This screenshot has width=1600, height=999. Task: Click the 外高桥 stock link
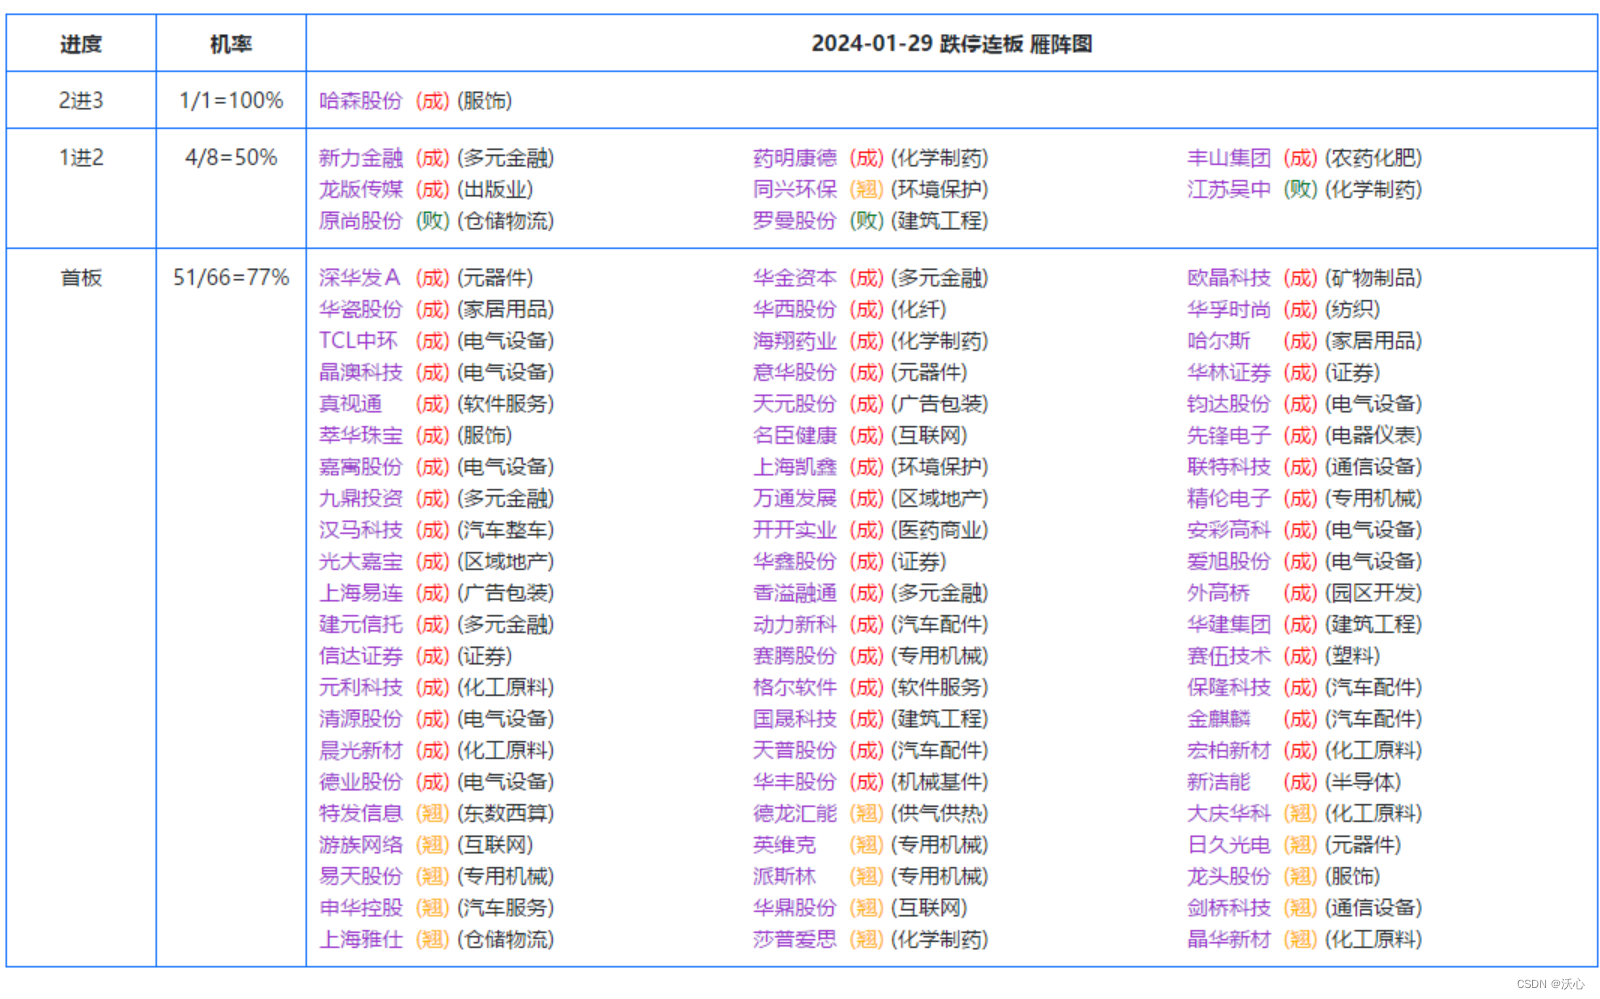pyautogui.click(x=1218, y=593)
